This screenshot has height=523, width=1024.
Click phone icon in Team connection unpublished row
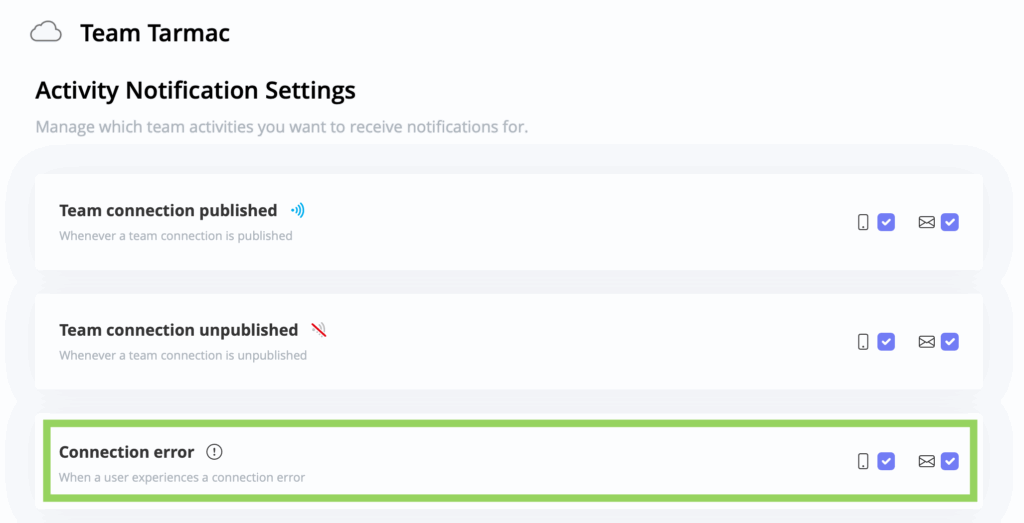pyautogui.click(x=863, y=342)
